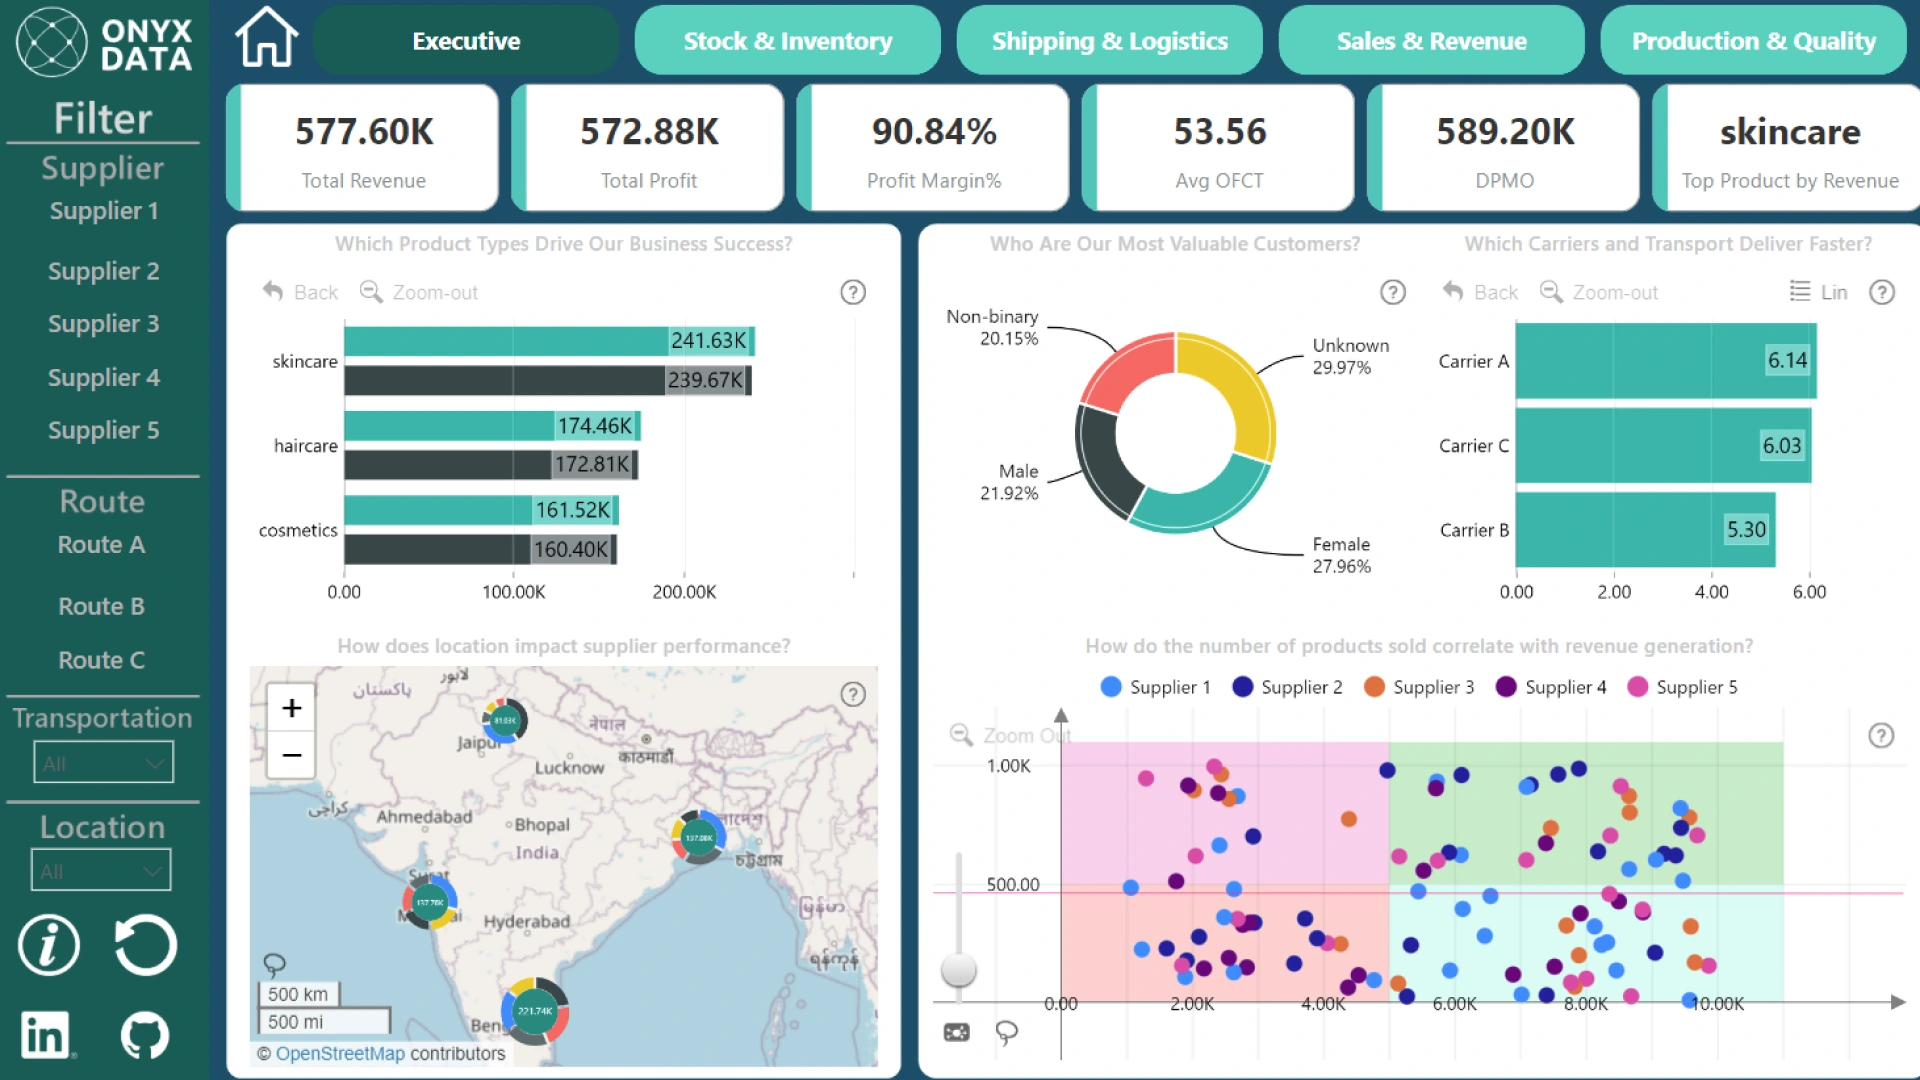Switch to Shipping & Logistics tab
The image size is (1920, 1080).
[x=1110, y=40]
